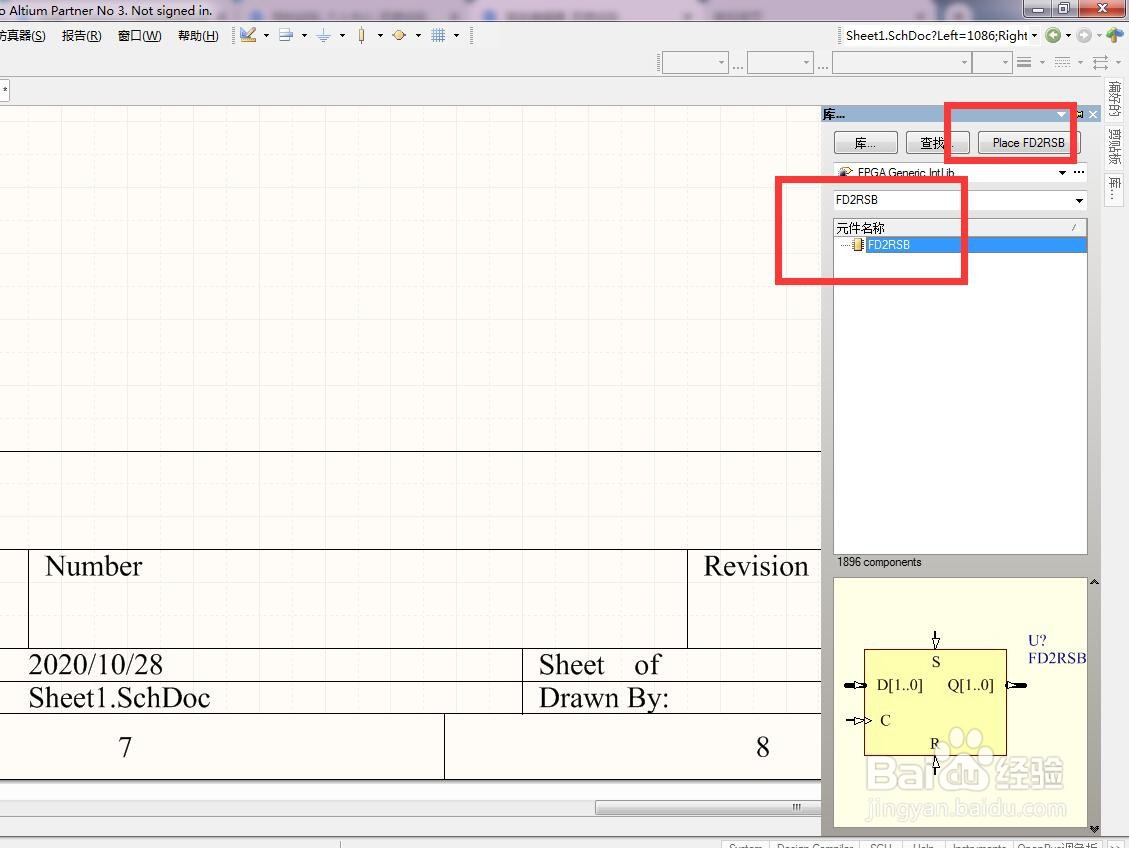Restore the window with the maximize button
The image size is (1129, 848).
point(1063,9)
